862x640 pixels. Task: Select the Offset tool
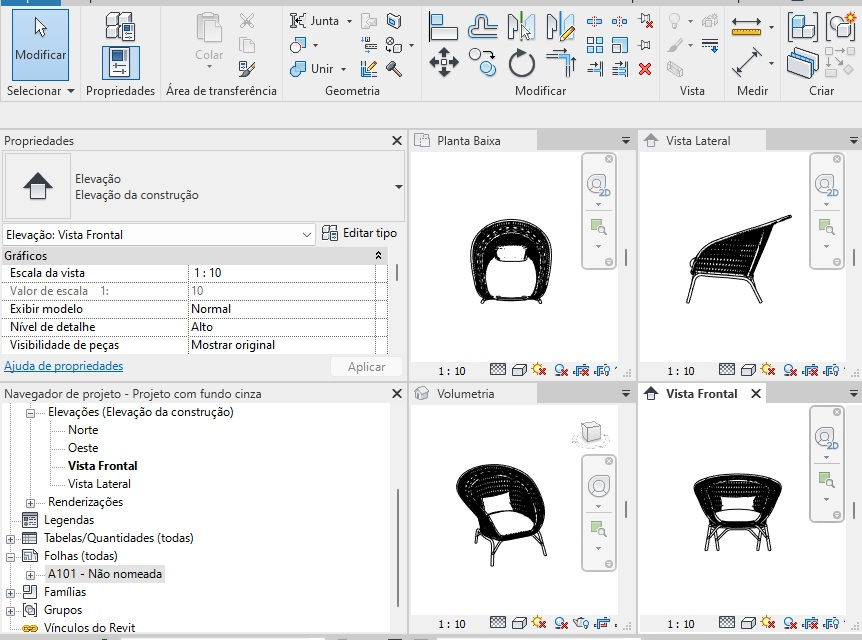click(482, 26)
